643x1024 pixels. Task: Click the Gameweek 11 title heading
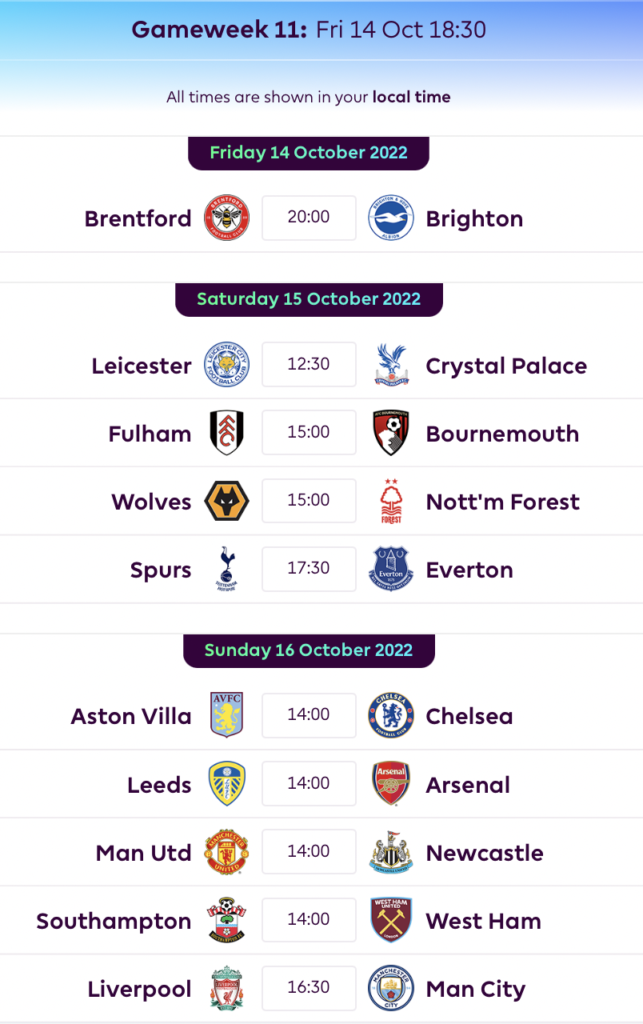(309, 29)
